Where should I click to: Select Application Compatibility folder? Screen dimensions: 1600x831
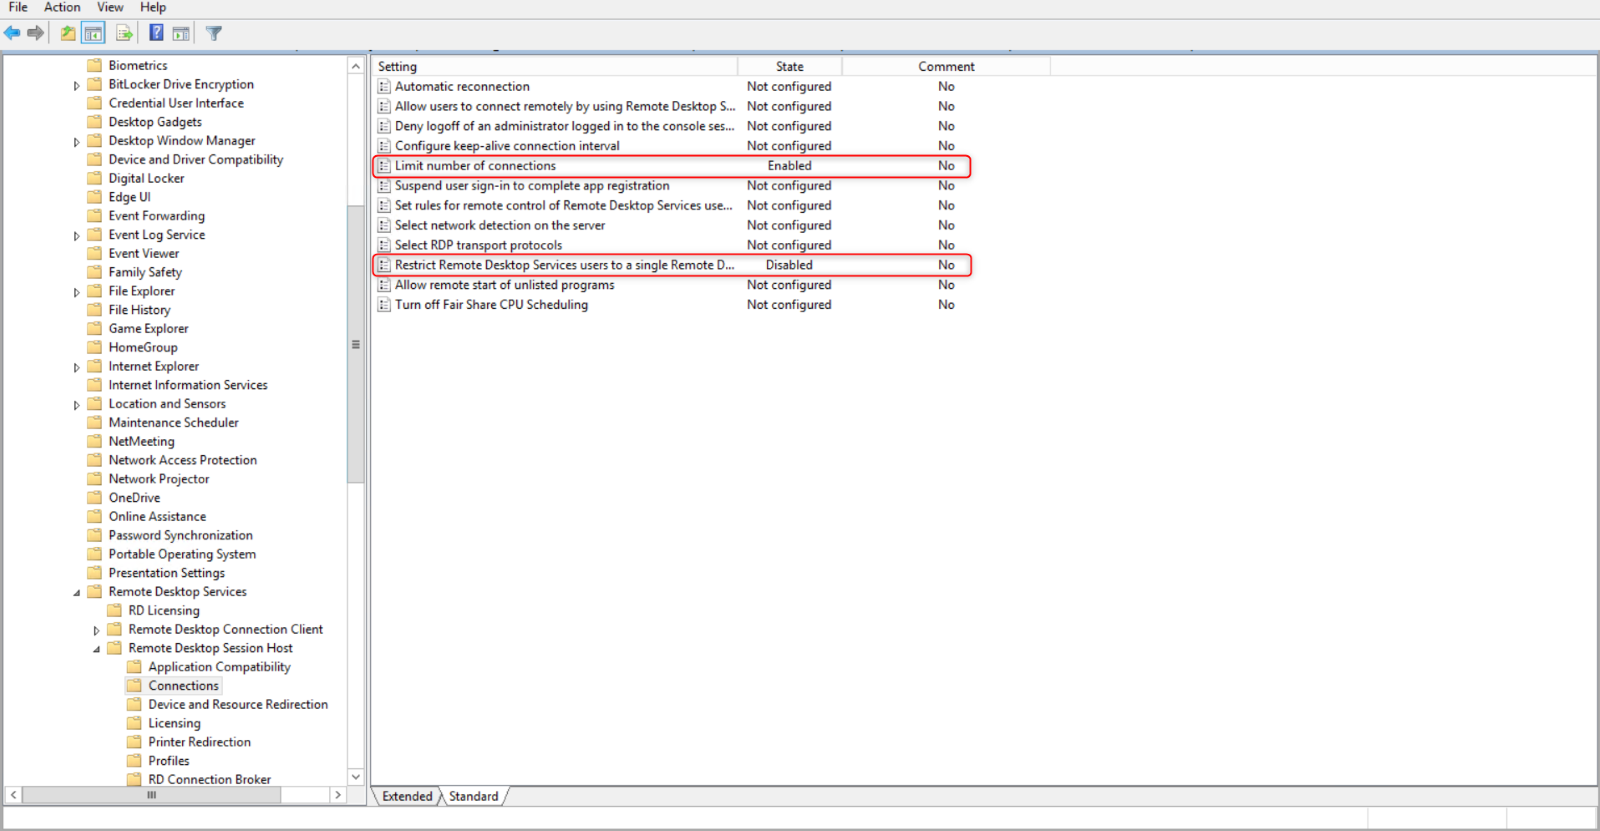(219, 667)
